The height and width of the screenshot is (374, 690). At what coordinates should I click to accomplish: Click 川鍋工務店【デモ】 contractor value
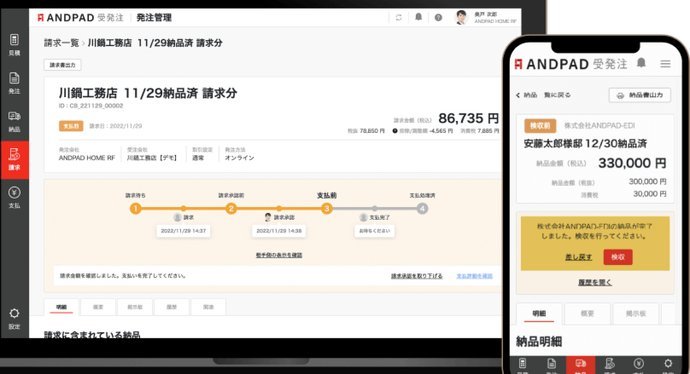[x=152, y=158]
